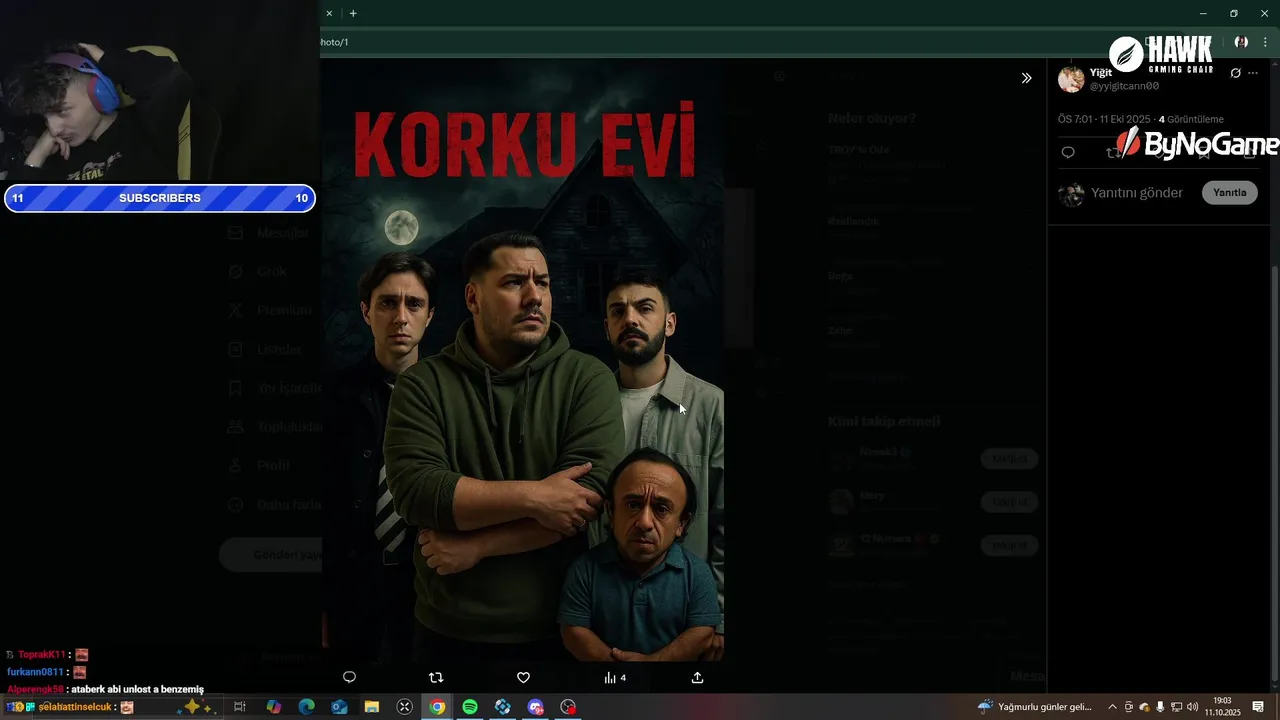Open Microsoft Edge from the taskbar
The image size is (1280, 720).
point(307,707)
